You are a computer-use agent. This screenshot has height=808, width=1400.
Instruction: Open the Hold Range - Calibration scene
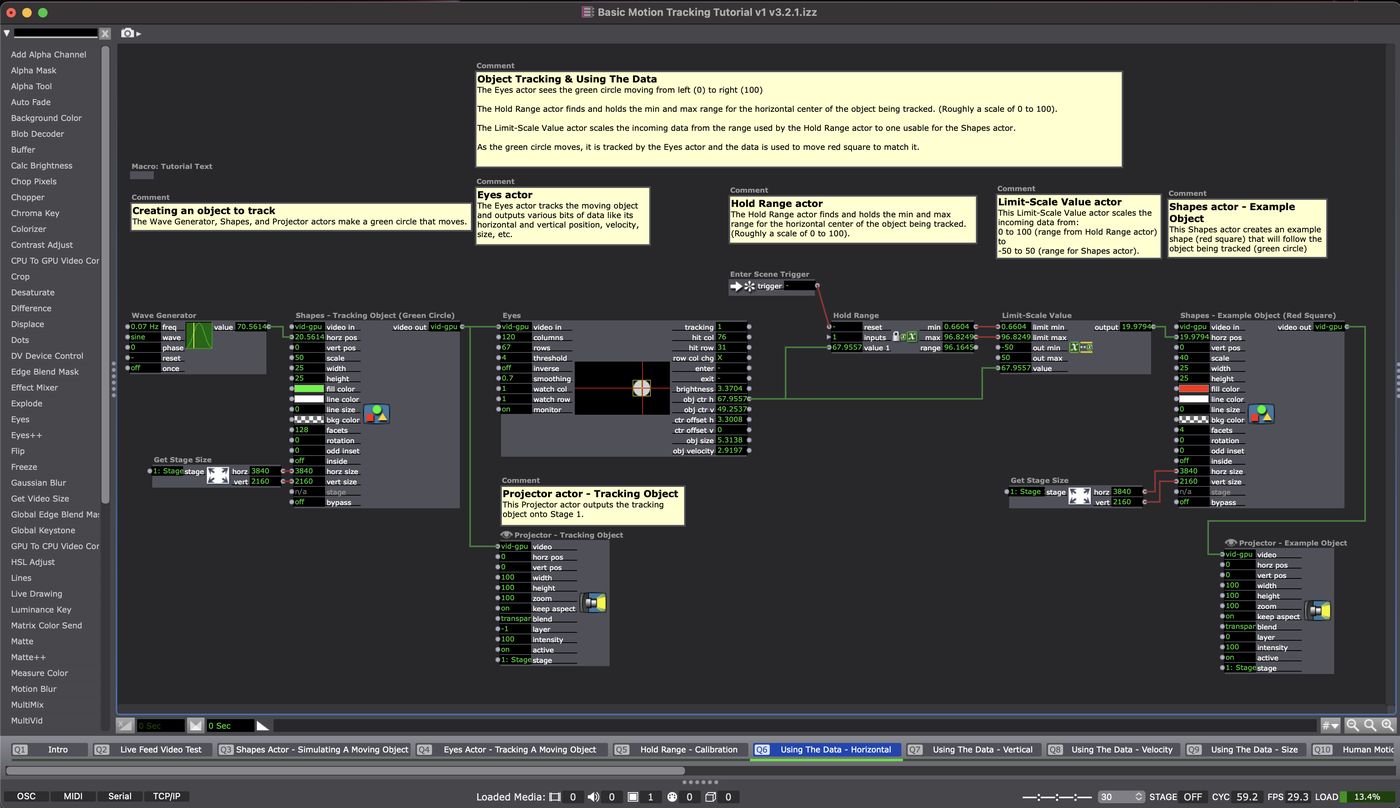click(x=688, y=750)
